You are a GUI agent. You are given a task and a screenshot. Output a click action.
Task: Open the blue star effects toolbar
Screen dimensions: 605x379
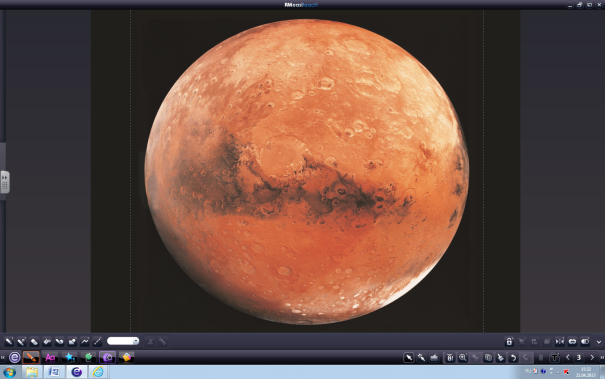69,358
